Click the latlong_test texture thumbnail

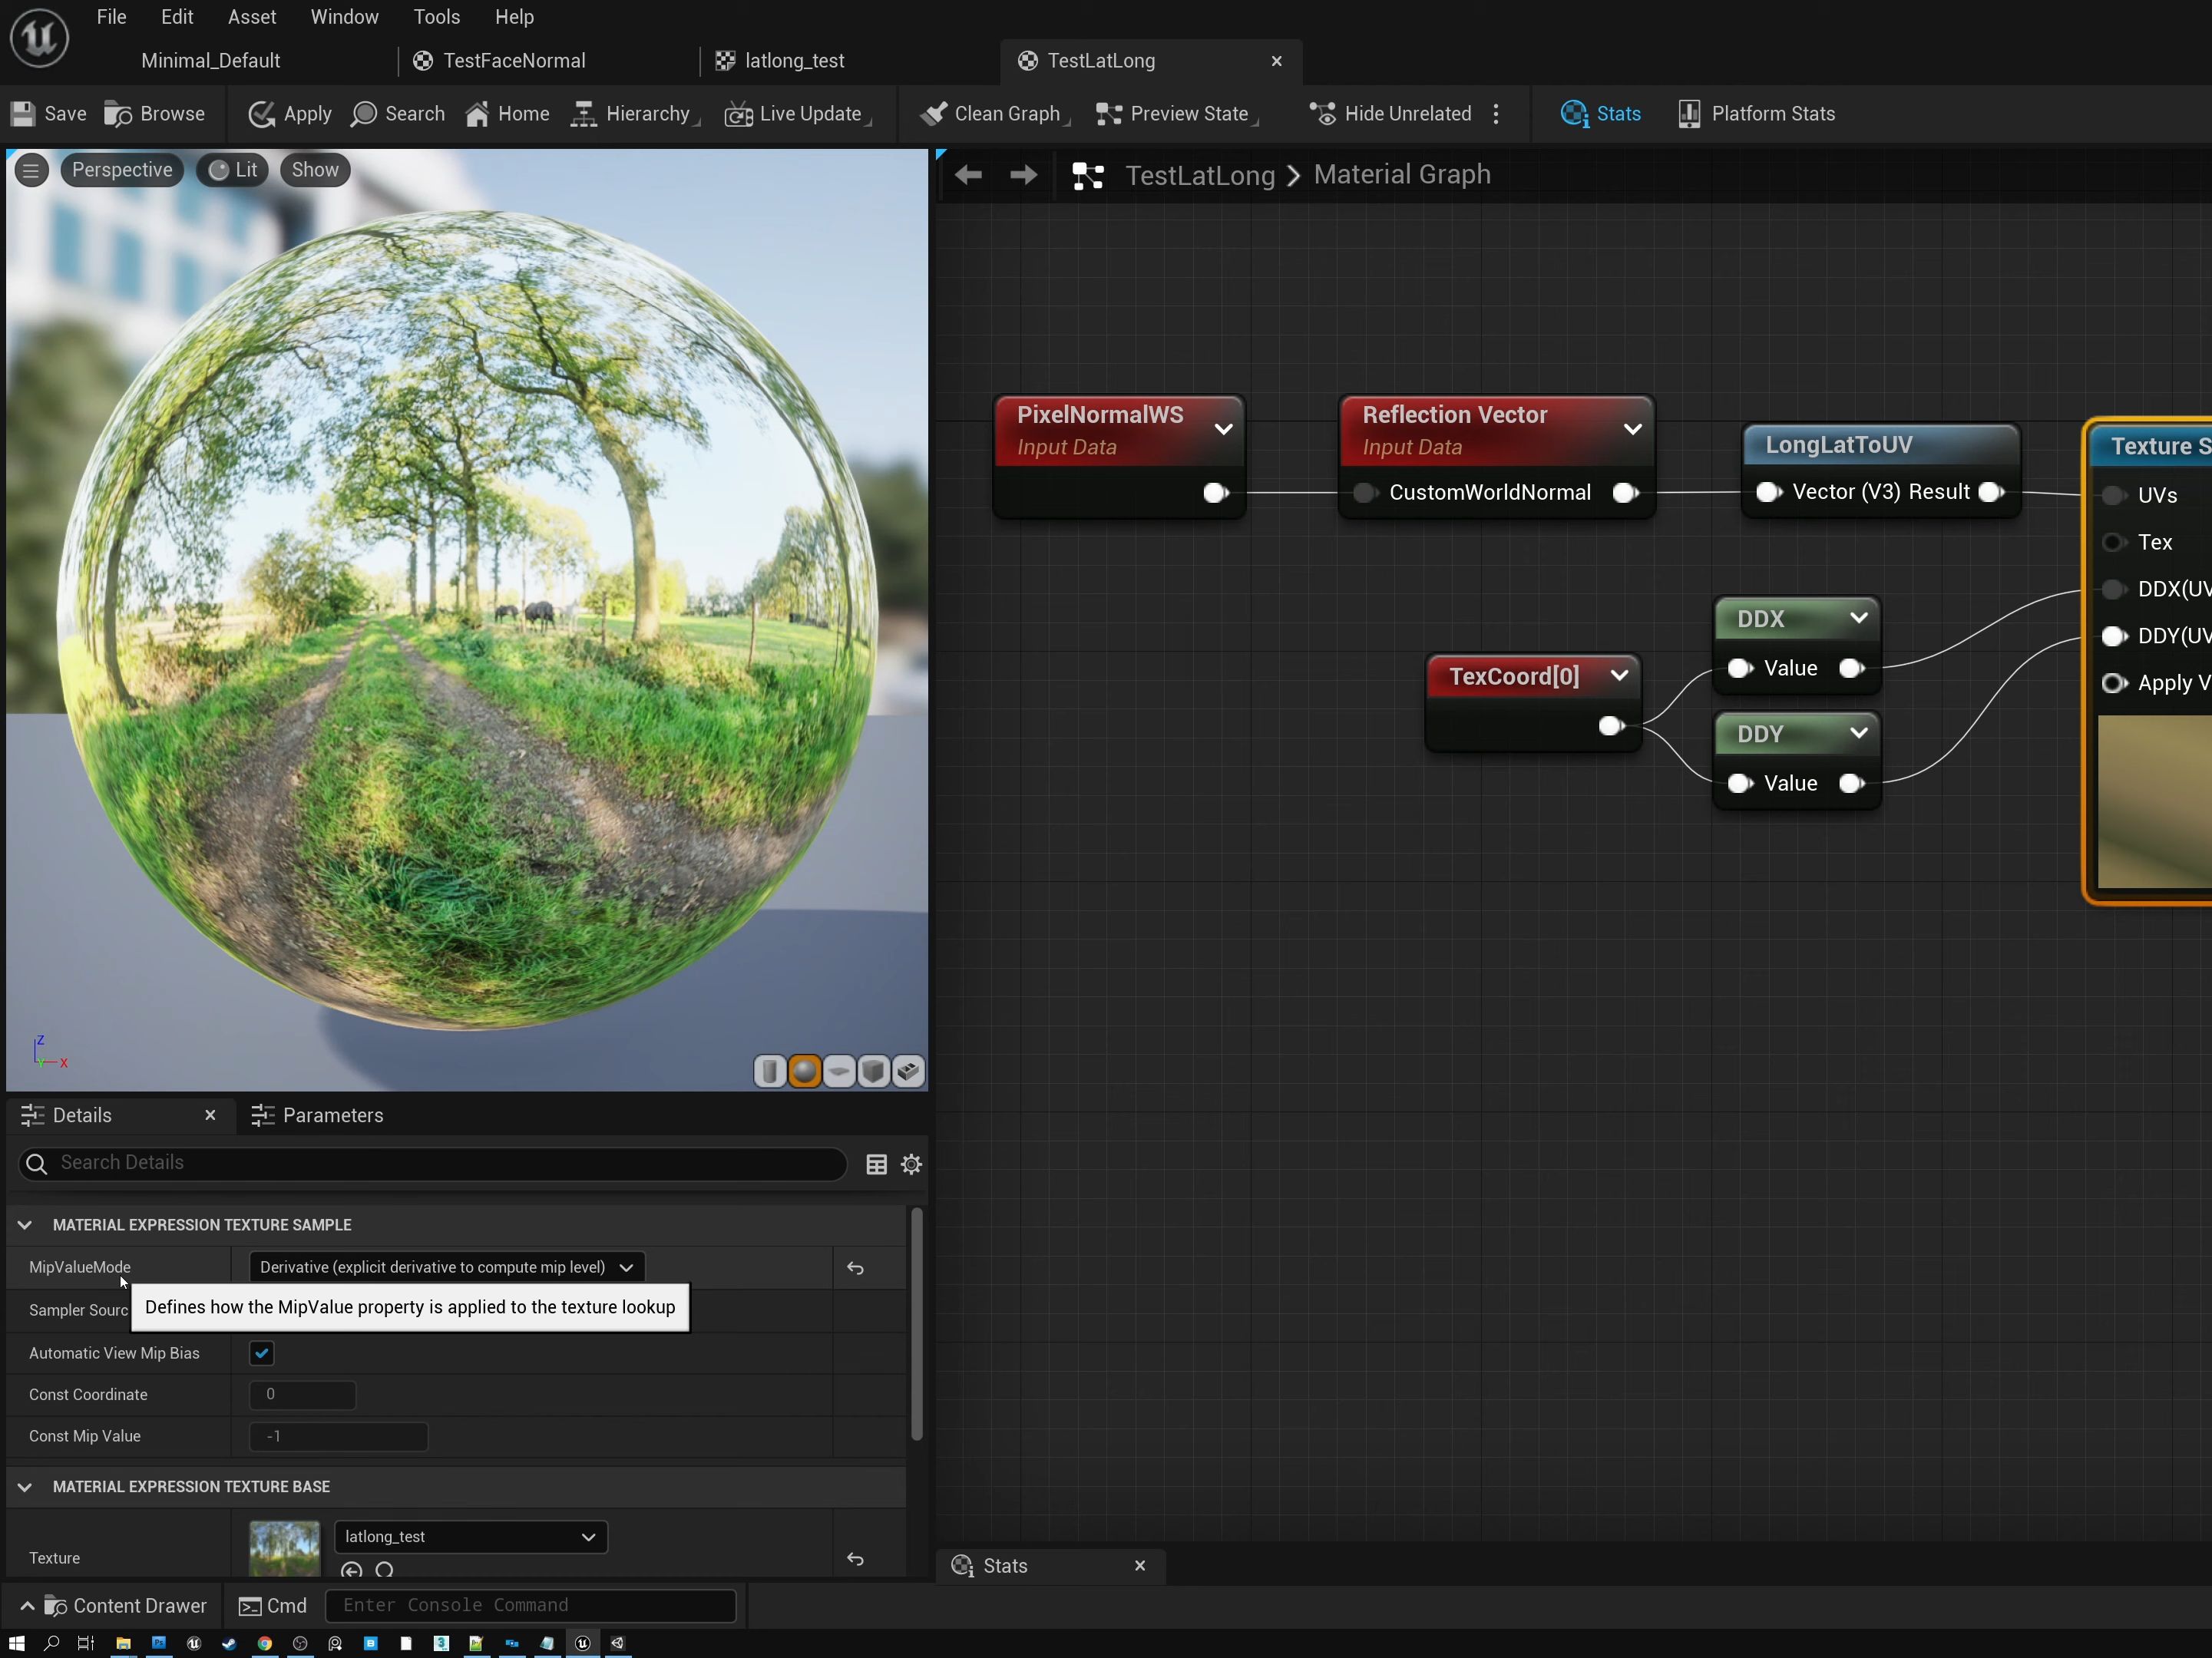tap(285, 1549)
